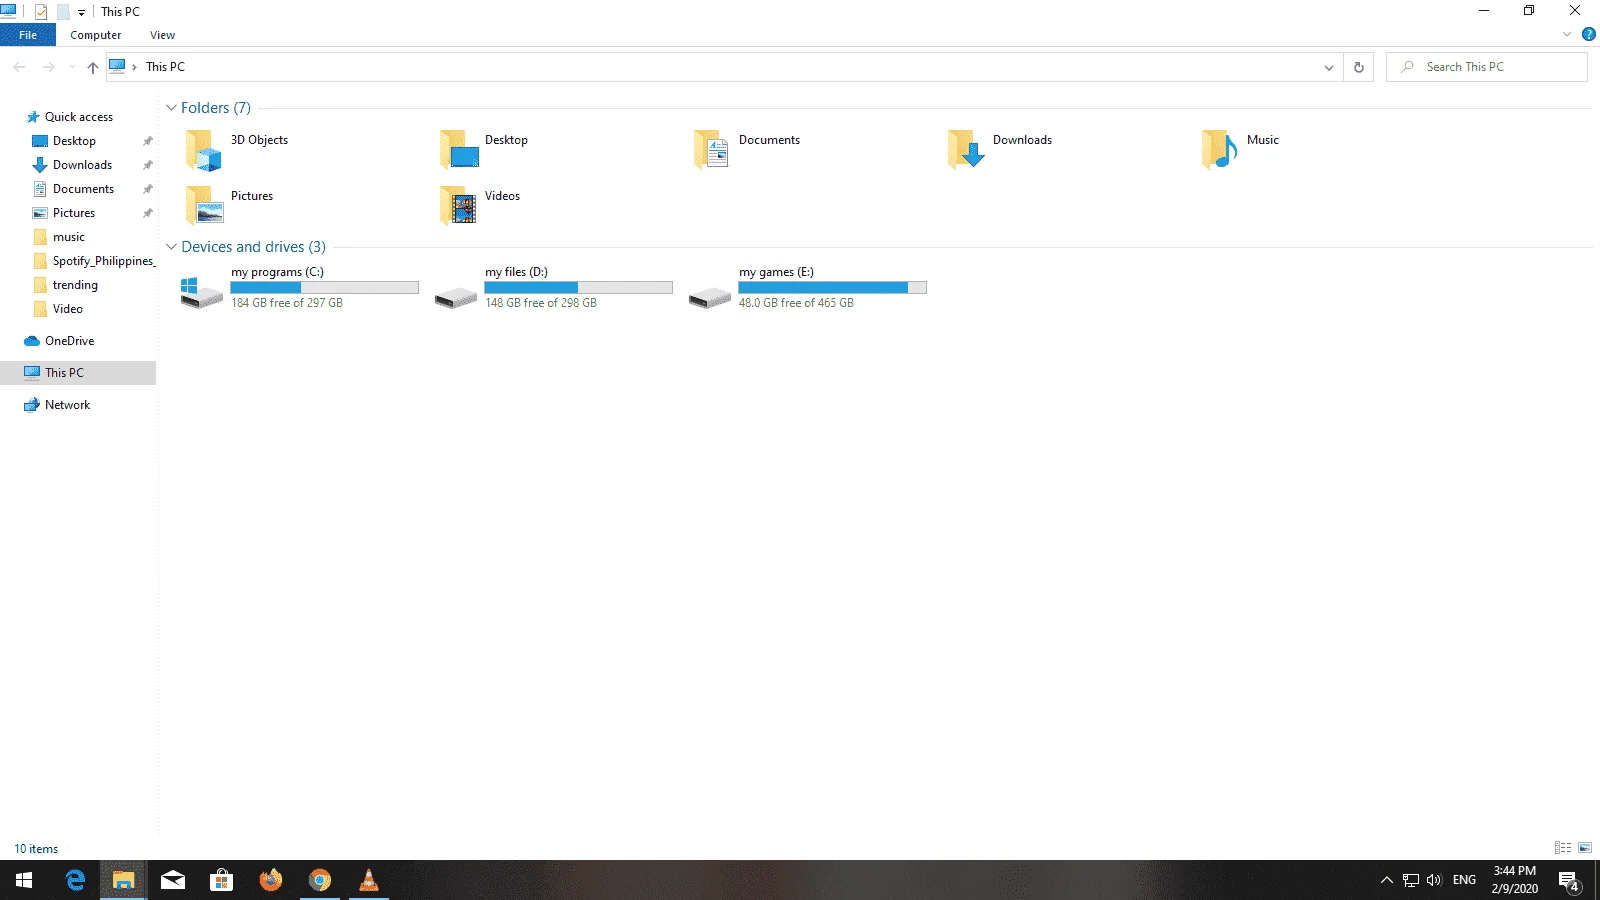Screen dimensions: 1600x900
Task: Open the View ribbon tab
Action: [163, 35]
